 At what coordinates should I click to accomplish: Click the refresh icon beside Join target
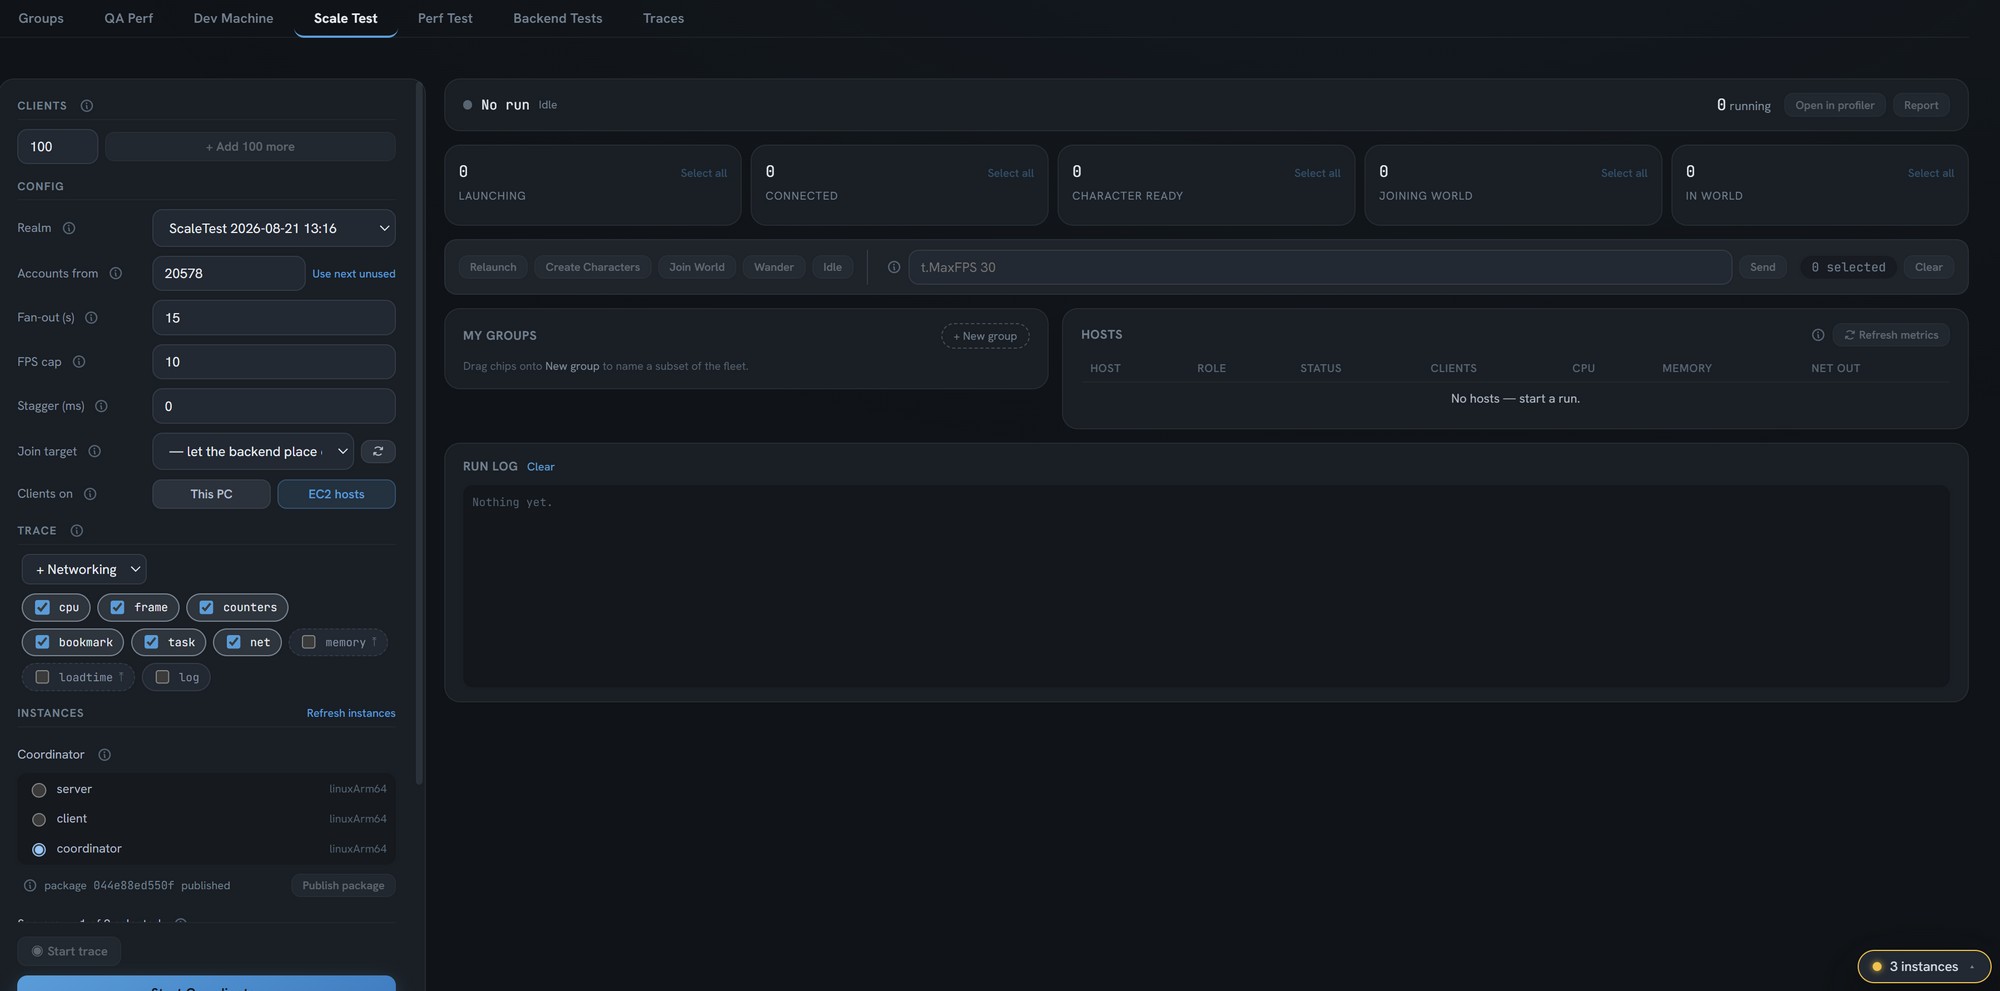tap(378, 451)
